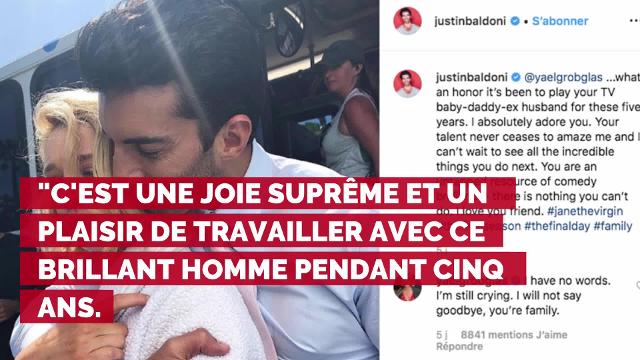The height and width of the screenshot is (360, 640).
Task: Like the 'have no words' comment heart
Action: click(638, 285)
